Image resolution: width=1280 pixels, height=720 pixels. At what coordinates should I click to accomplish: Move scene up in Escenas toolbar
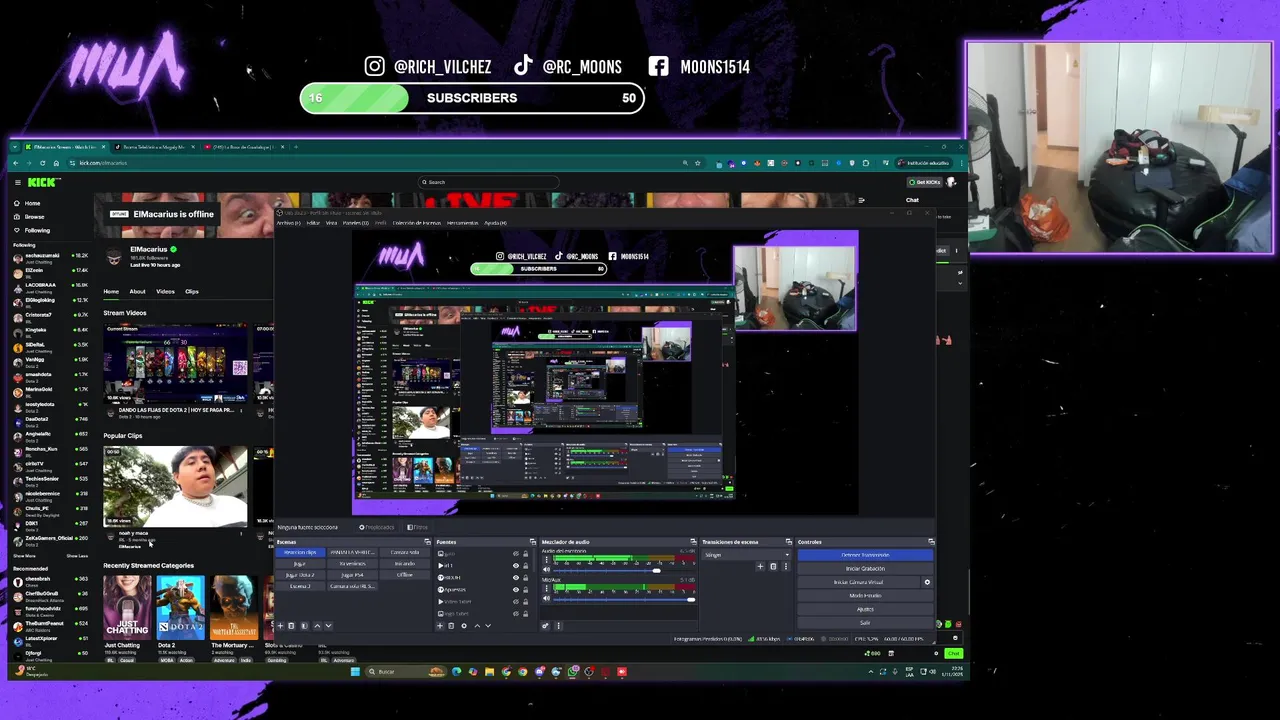317,626
